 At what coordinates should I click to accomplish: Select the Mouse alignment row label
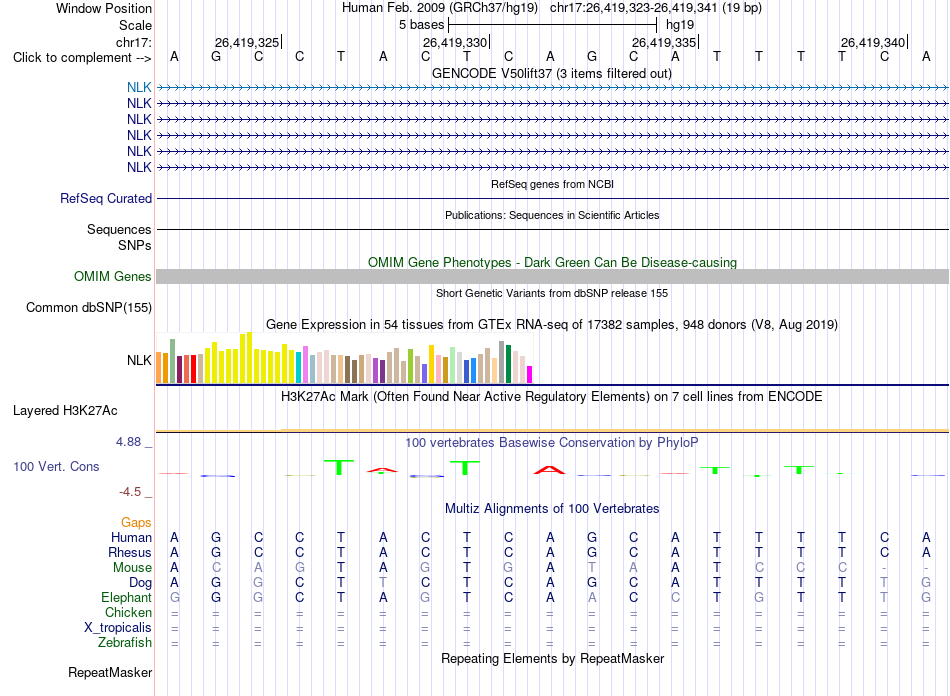132,568
